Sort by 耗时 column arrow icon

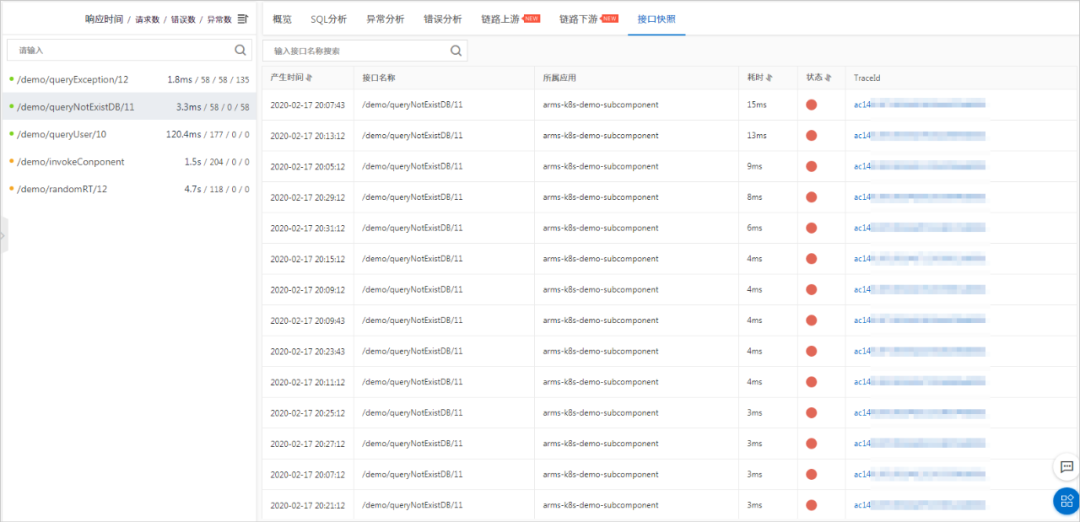pos(769,78)
